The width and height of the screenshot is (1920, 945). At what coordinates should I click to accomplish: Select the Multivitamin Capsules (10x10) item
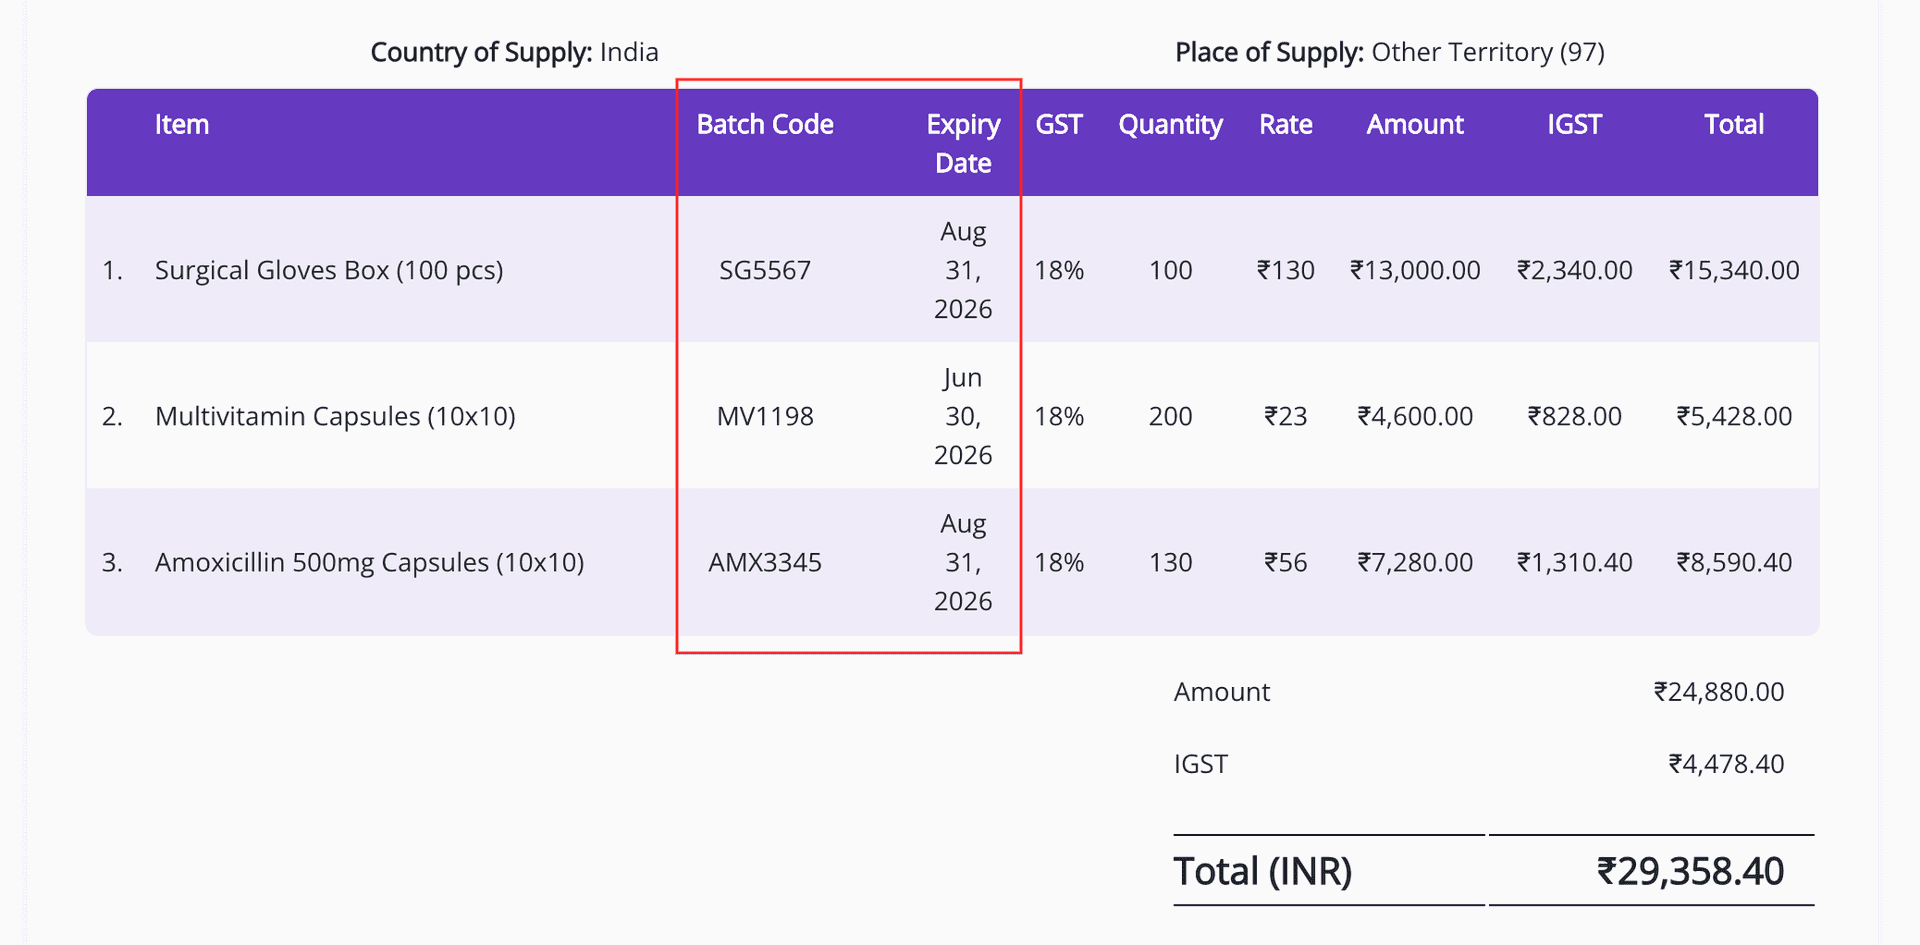[335, 416]
